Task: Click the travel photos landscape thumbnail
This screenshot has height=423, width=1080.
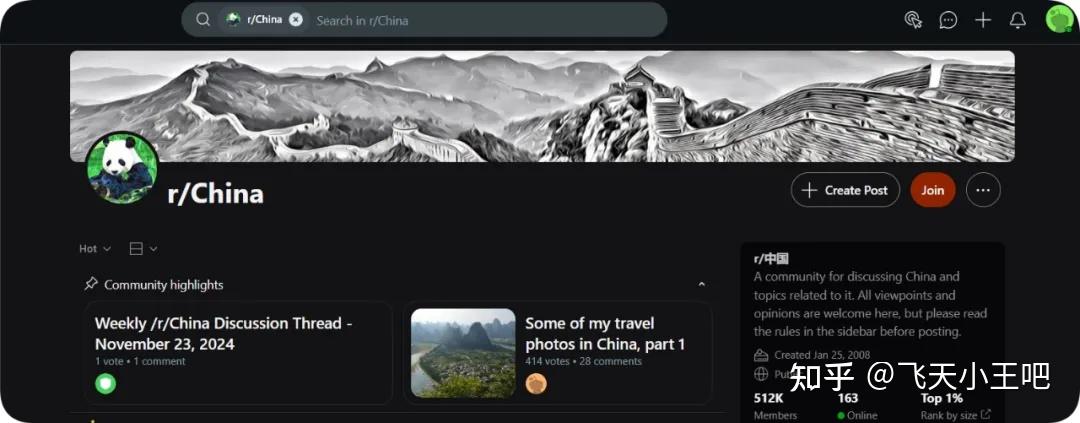Action: click(x=463, y=353)
